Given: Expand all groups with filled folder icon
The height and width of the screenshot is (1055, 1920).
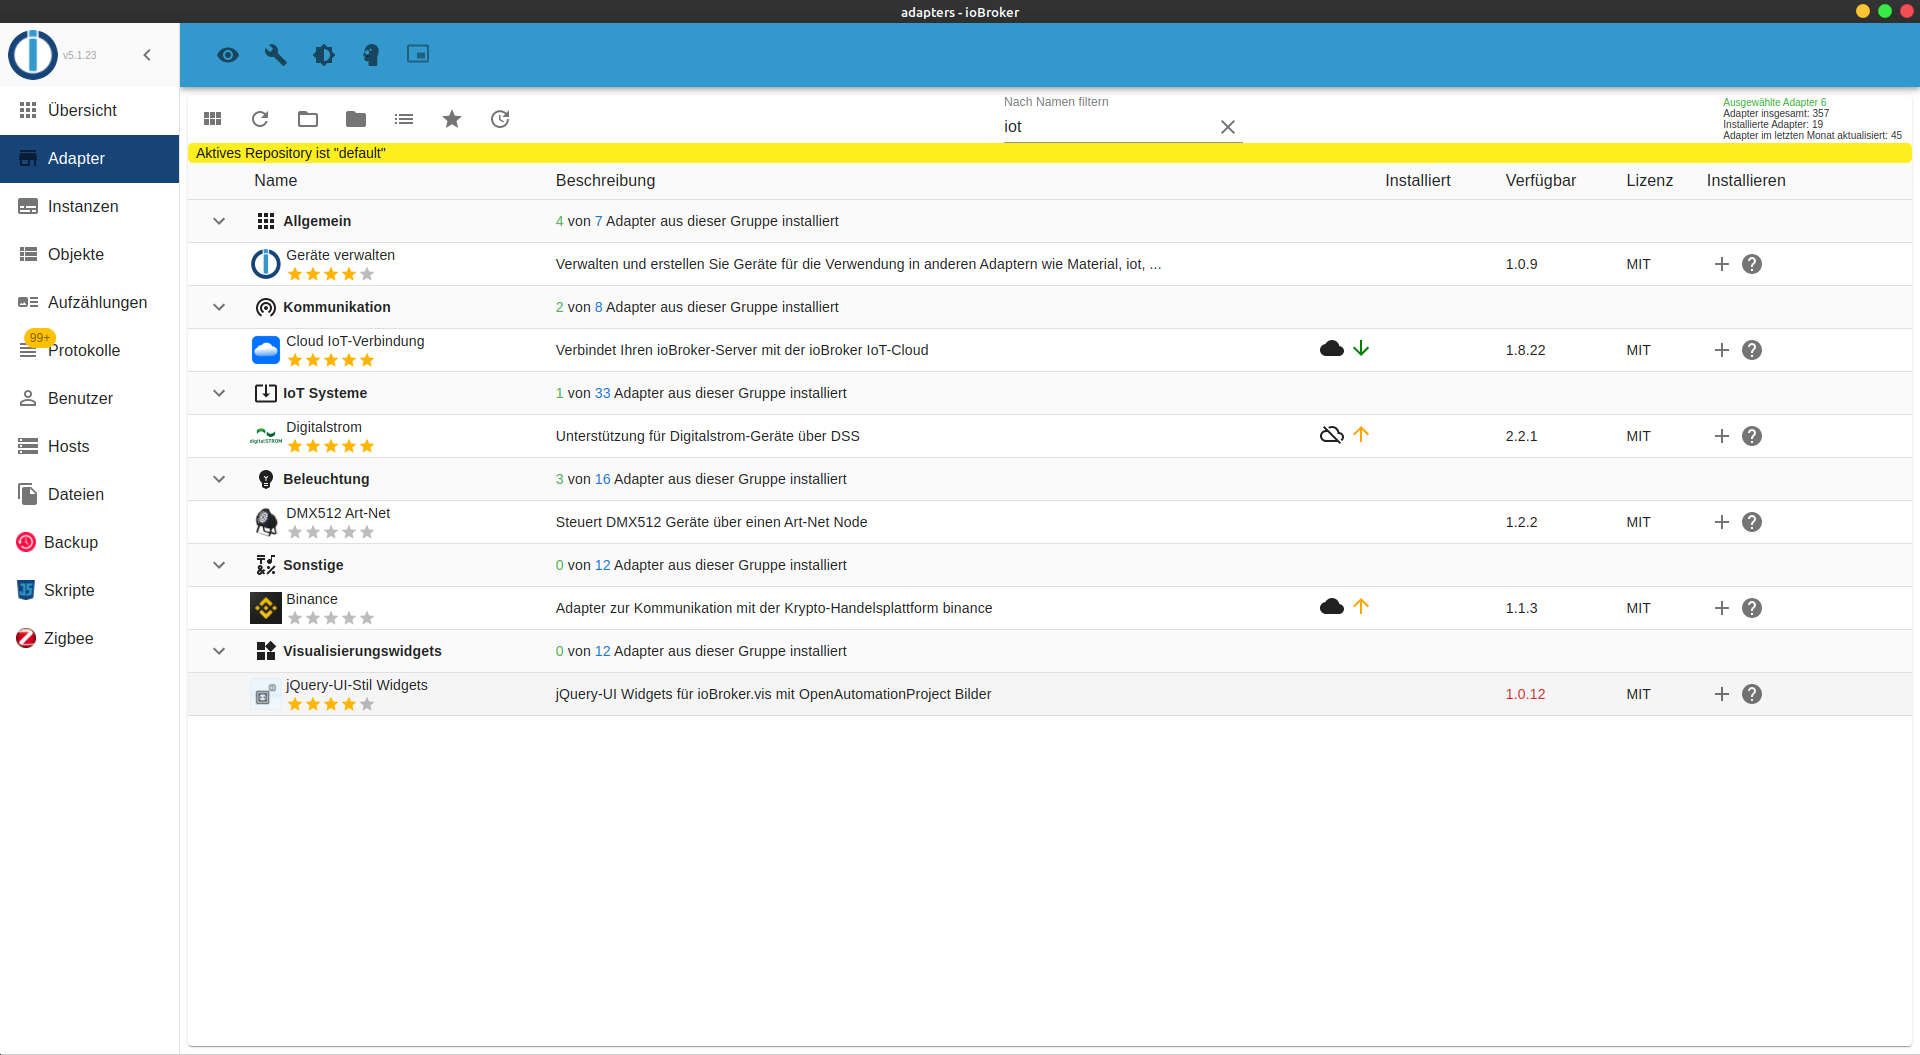Looking at the screenshot, I should [356, 119].
